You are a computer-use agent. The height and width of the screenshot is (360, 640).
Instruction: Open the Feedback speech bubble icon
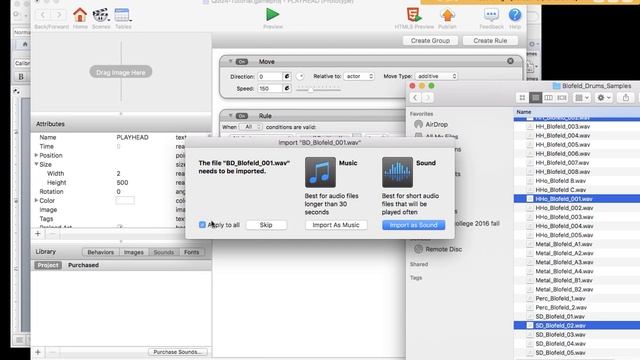(491, 16)
